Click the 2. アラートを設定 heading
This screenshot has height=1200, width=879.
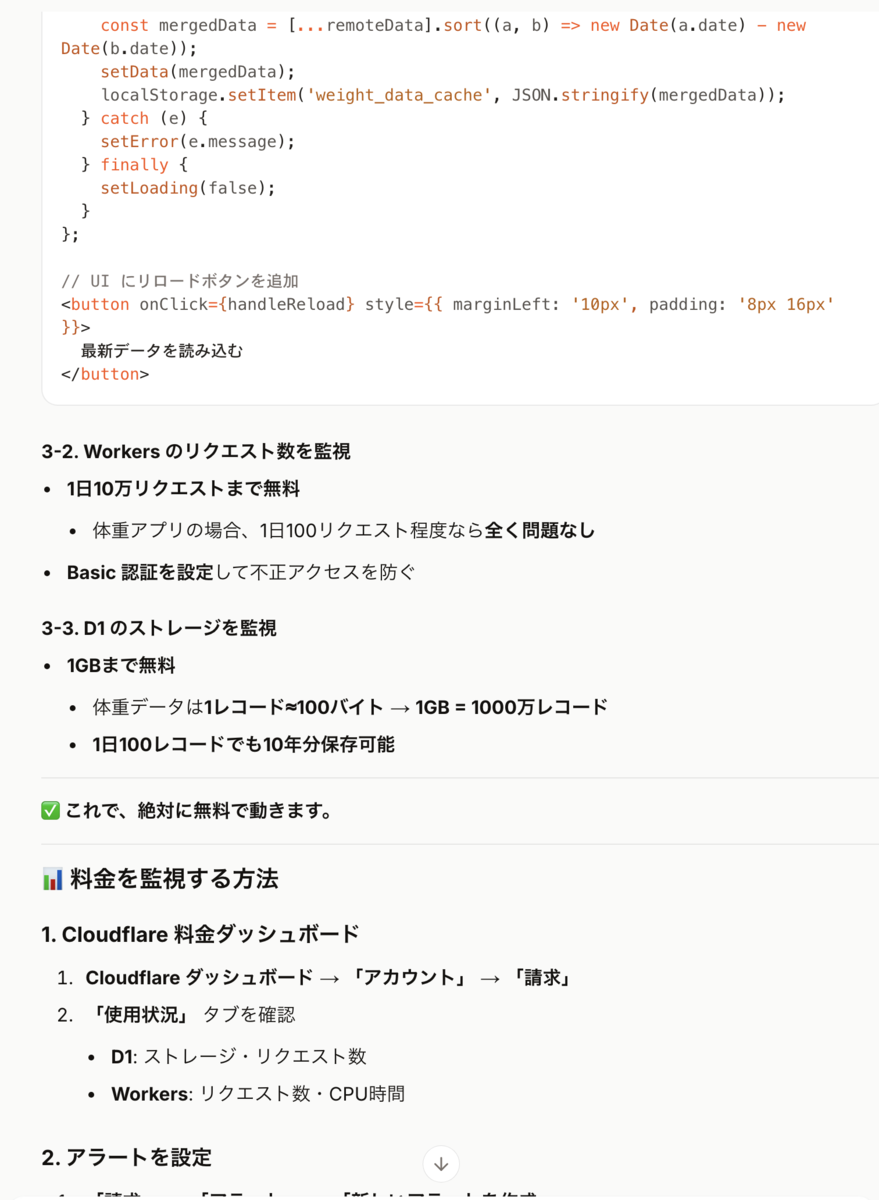click(127, 1158)
